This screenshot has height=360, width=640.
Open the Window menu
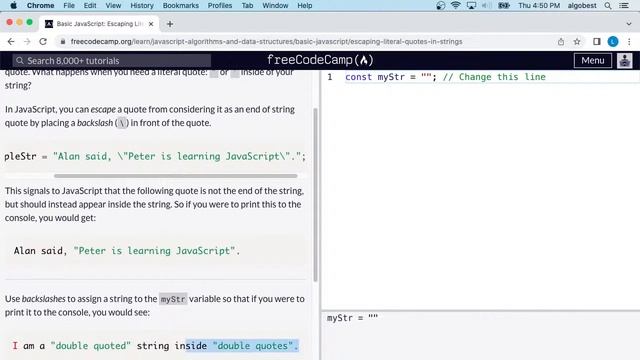tap(275, 5)
